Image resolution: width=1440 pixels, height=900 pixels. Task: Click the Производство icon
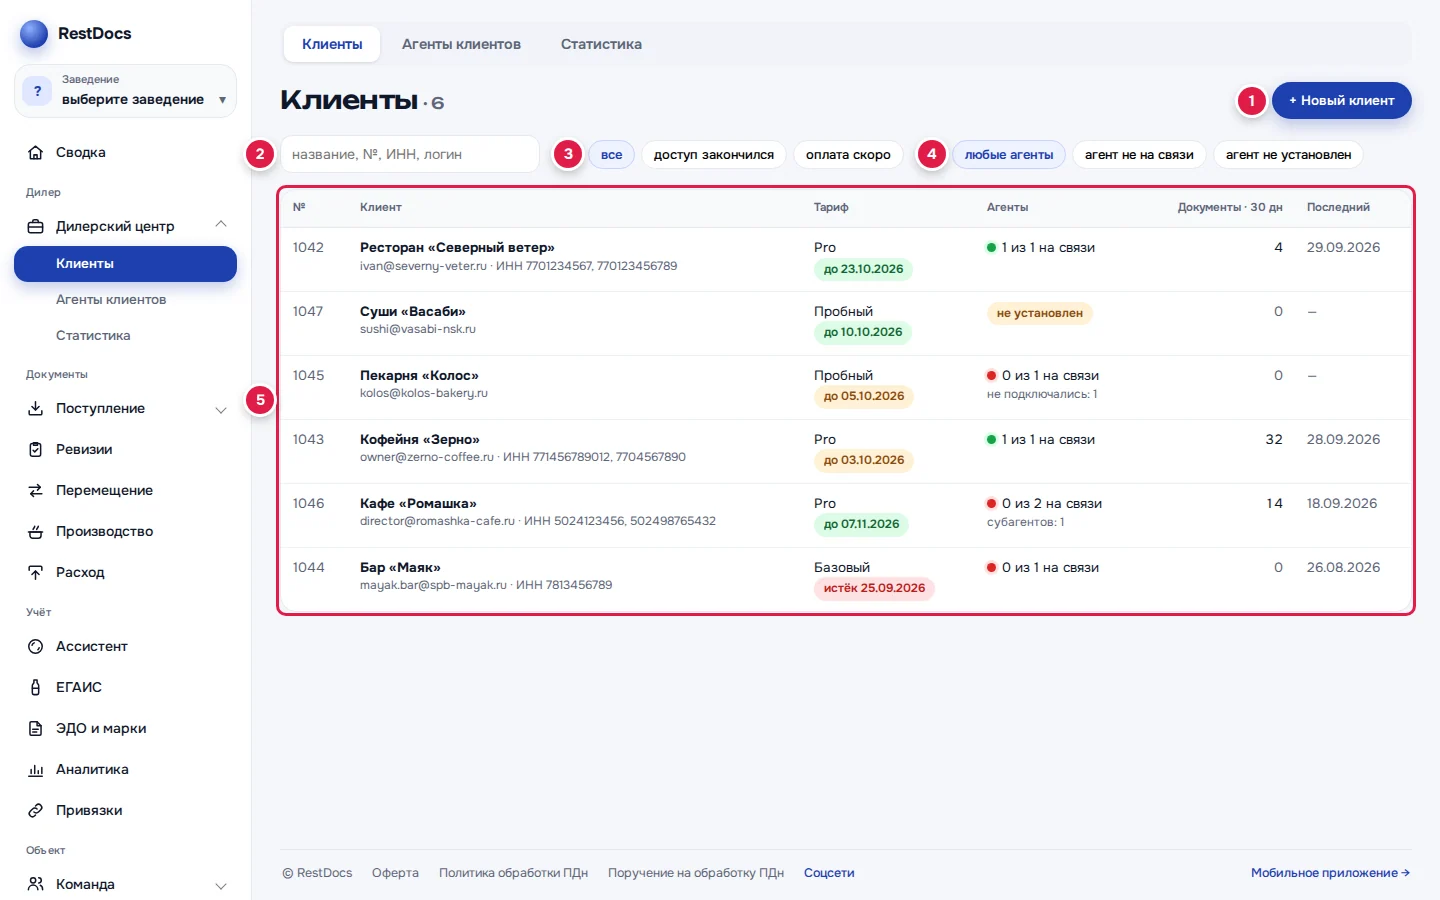(36, 532)
